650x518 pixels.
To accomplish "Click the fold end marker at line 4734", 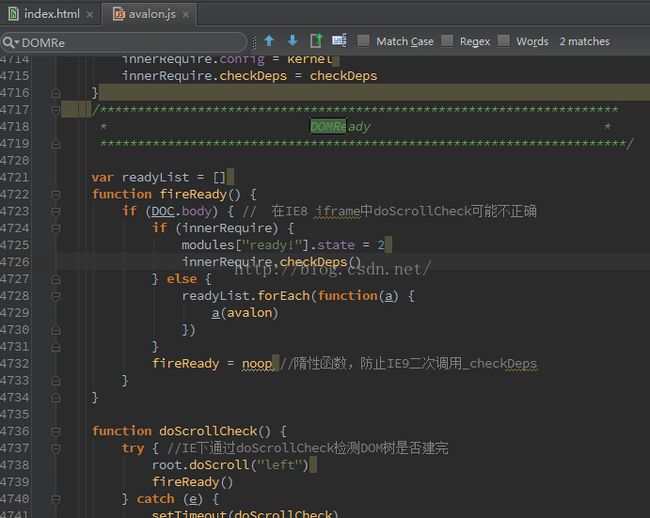I will click(56, 398).
